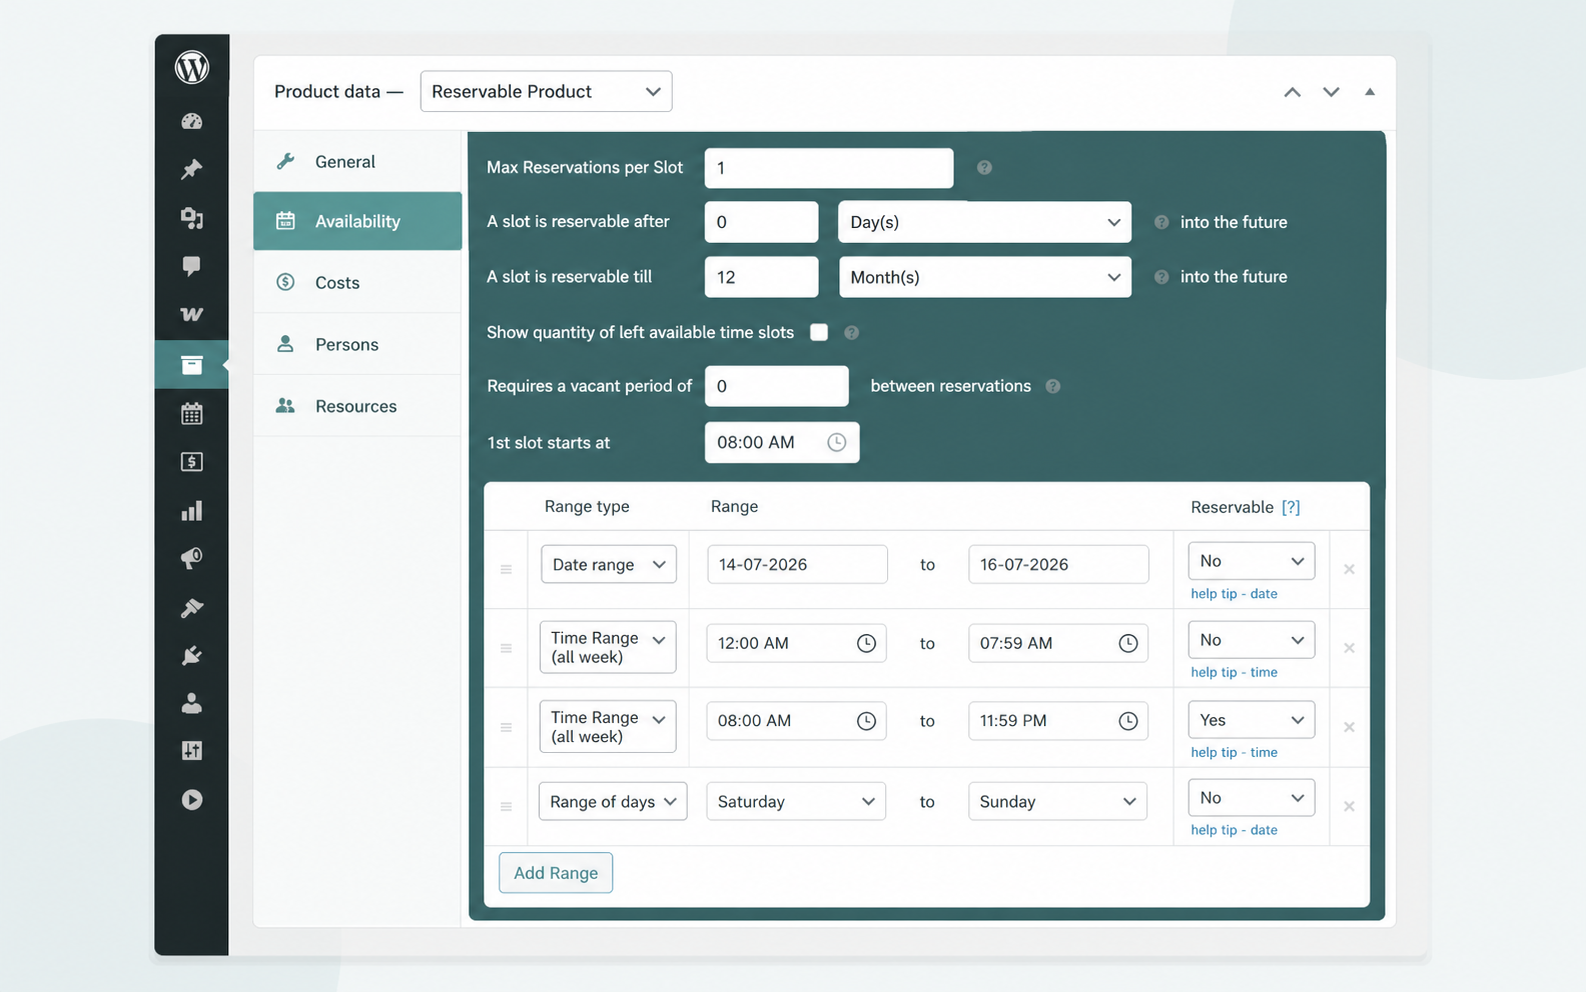Click the vacant period input field
The image size is (1586, 992).
[x=777, y=386]
